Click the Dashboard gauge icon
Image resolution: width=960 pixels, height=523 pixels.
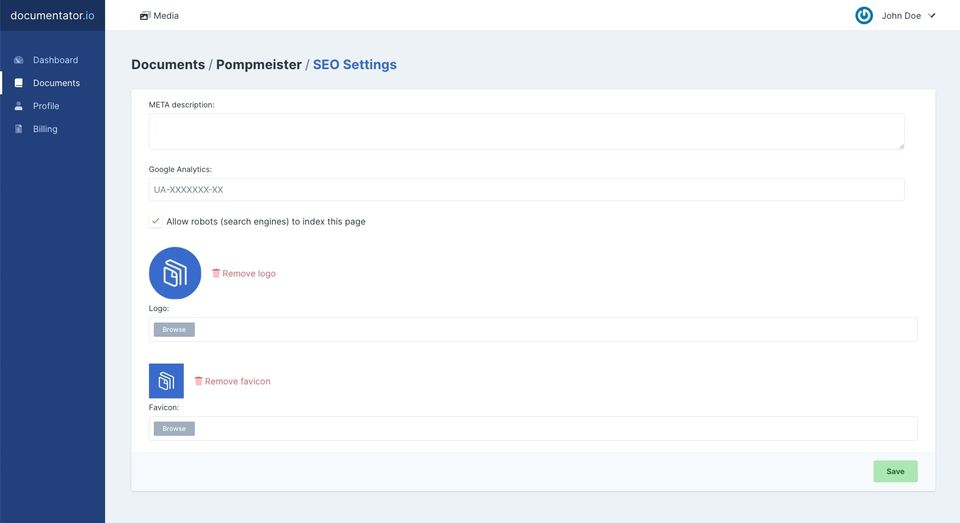point(19,60)
